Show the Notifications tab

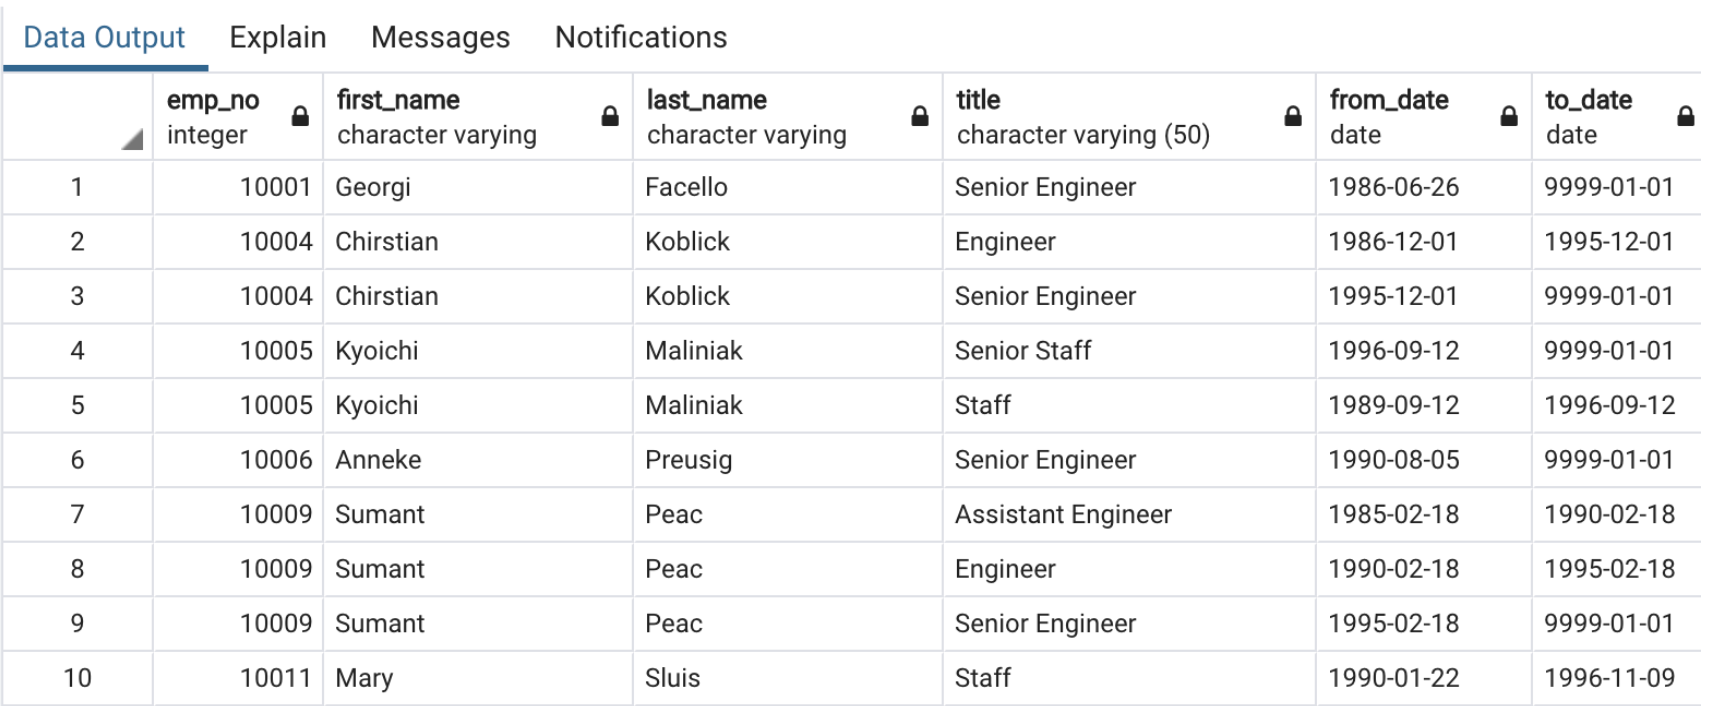(640, 37)
